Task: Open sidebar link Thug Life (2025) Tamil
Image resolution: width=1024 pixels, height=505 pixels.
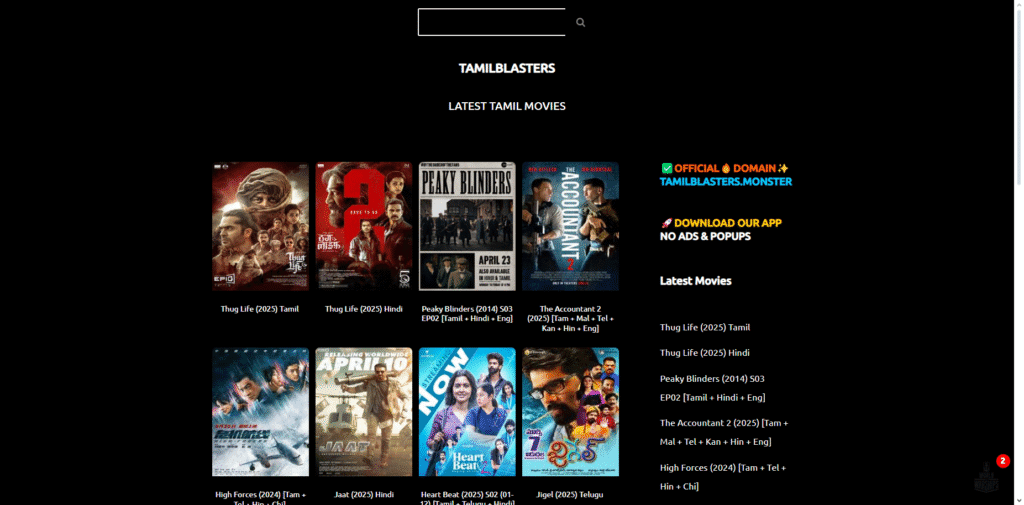Action: [704, 327]
